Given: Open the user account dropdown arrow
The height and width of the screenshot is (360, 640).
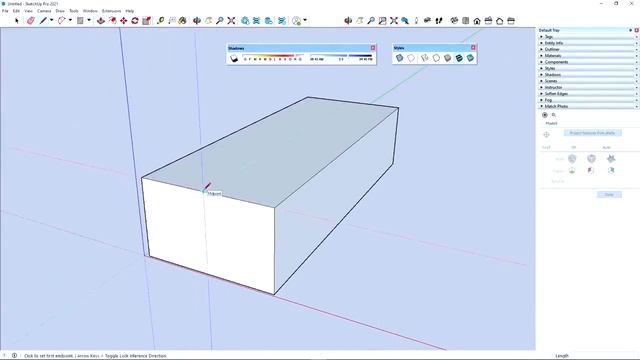Looking at the screenshot, I should coord(305,20).
